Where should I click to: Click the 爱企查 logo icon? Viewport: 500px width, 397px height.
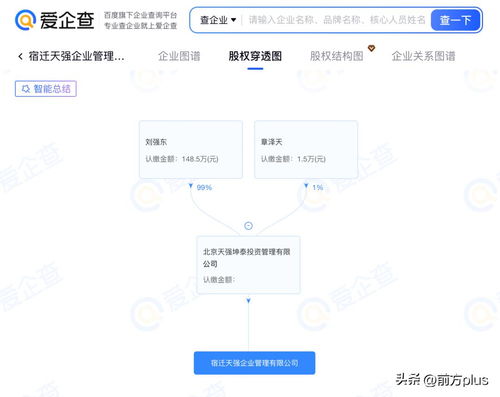[x=25, y=20]
